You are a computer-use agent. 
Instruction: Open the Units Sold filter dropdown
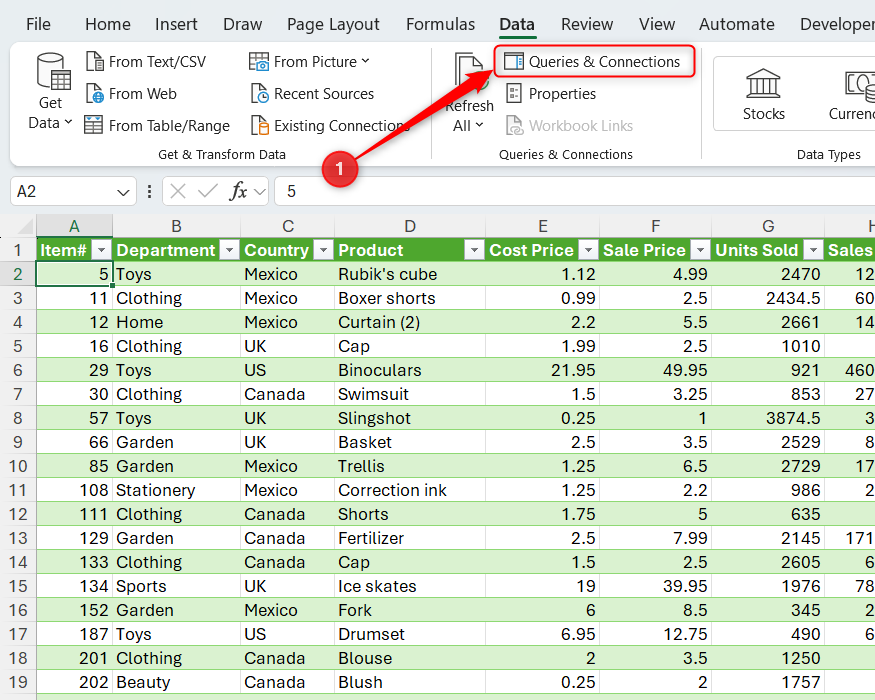pyautogui.click(x=814, y=250)
